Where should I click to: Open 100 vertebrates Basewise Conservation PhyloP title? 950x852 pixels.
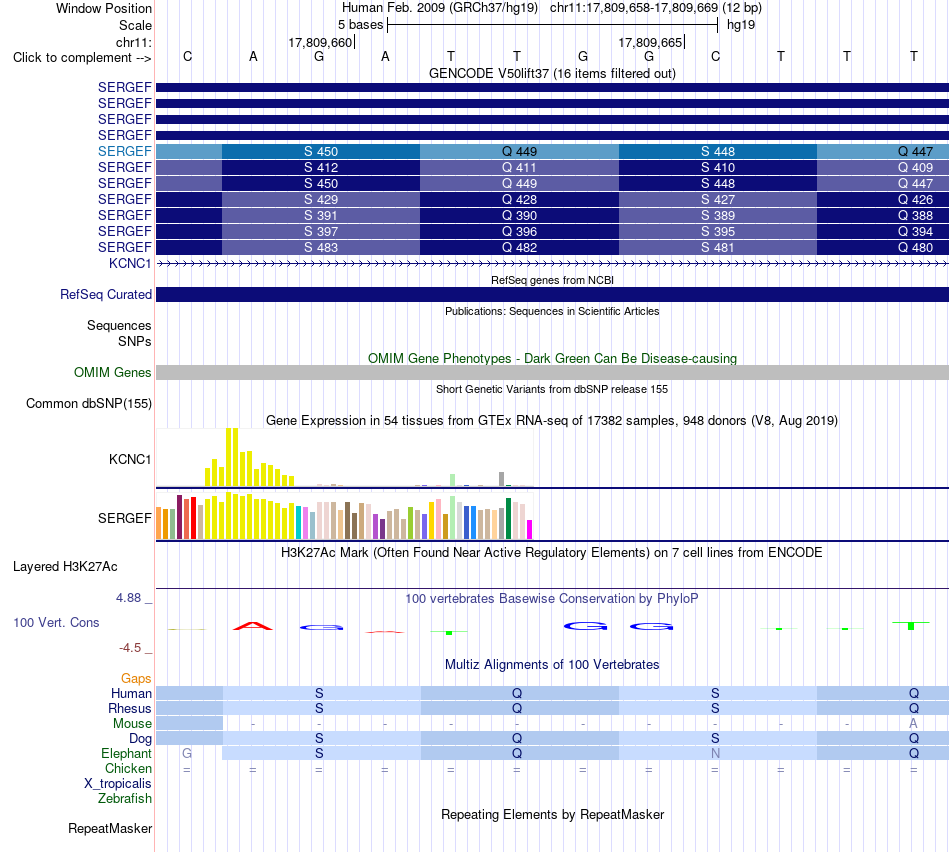(x=552, y=599)
